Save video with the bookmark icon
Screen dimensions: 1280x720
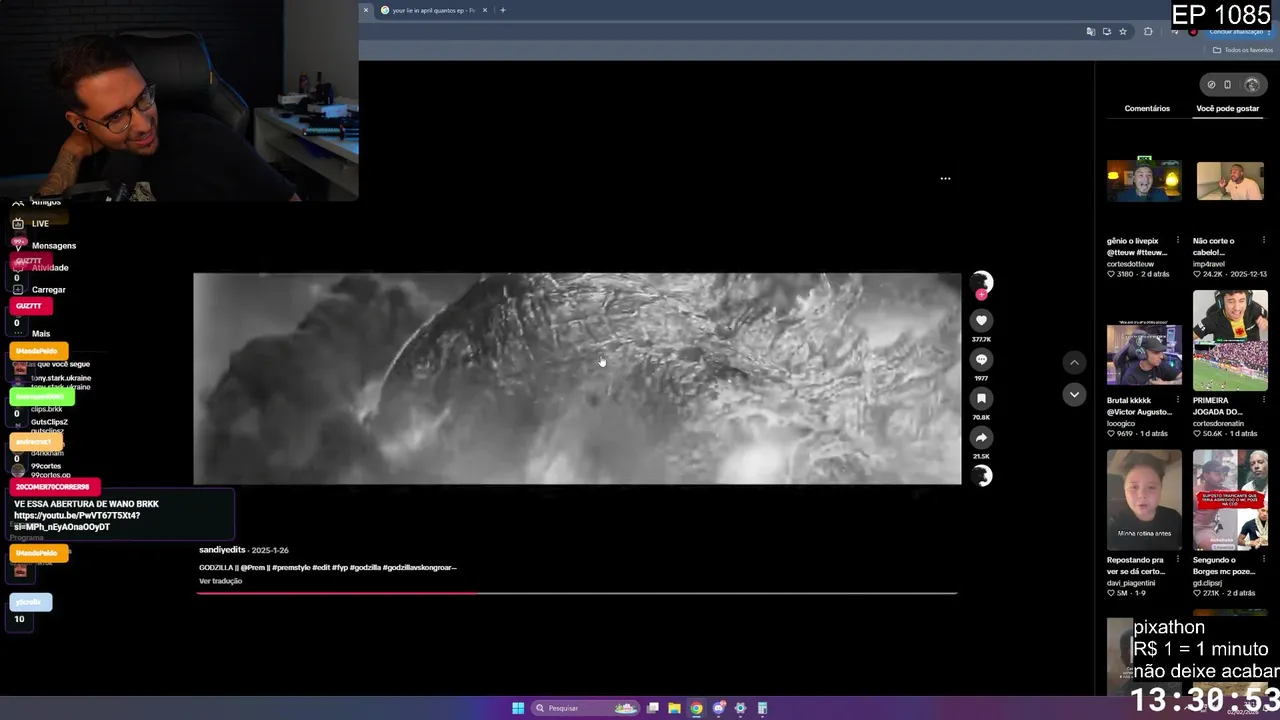click(981, 398)
